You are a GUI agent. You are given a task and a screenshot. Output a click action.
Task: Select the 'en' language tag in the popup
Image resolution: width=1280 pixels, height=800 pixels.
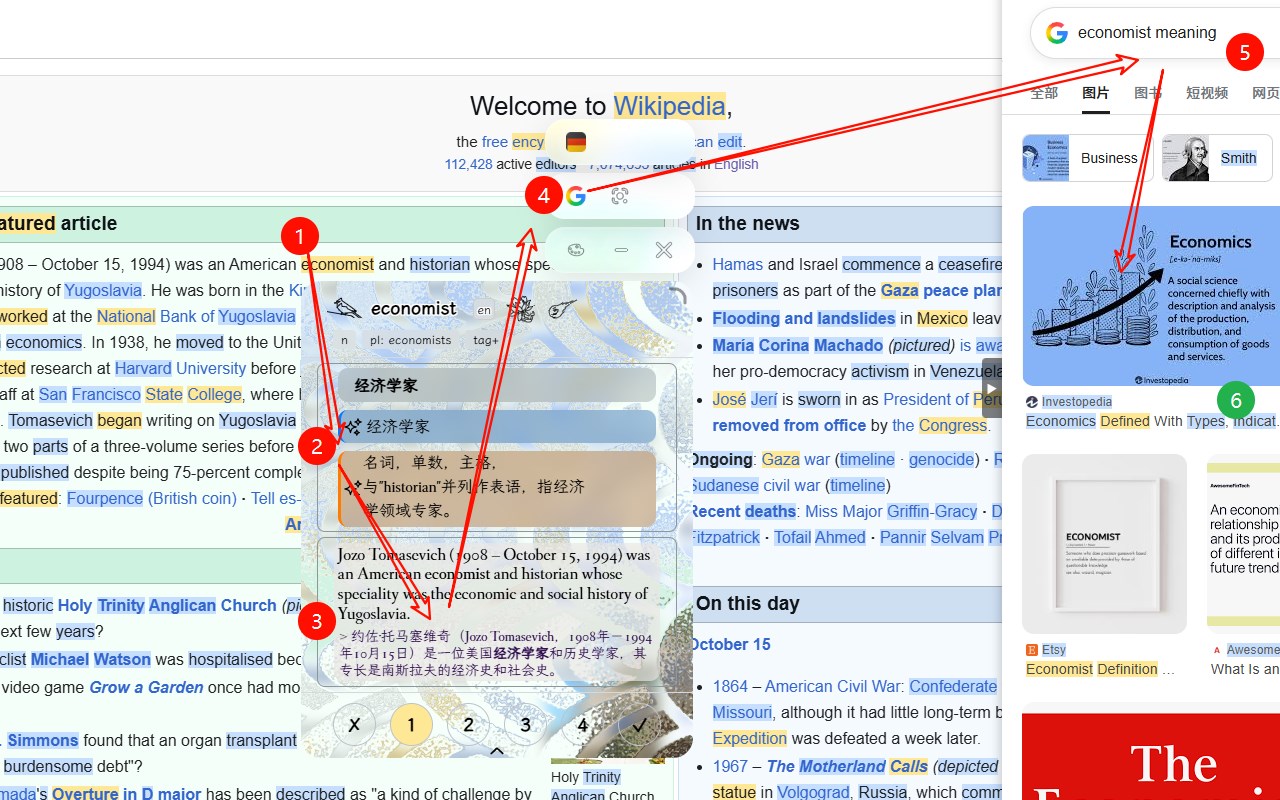pos(484,310)
